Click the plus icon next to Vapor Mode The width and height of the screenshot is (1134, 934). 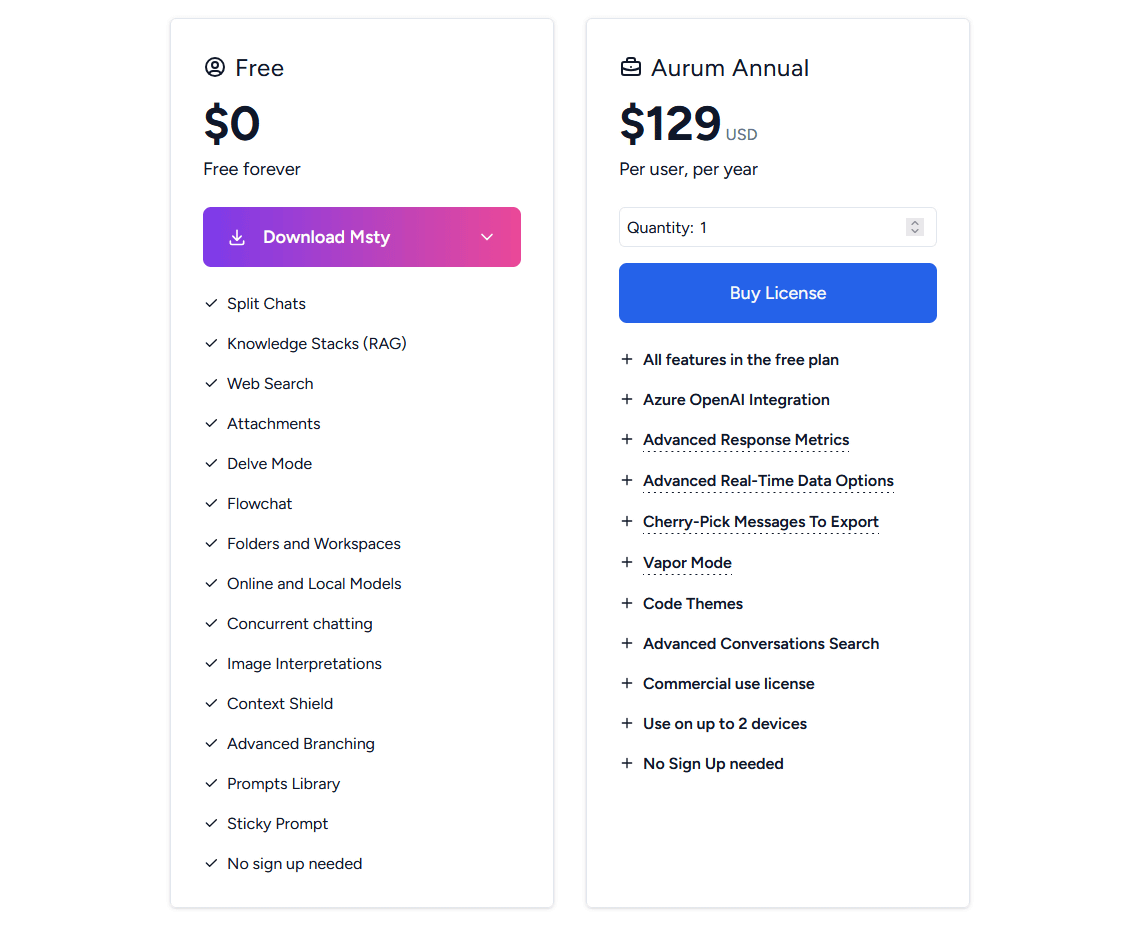click(x=627, y=562)
